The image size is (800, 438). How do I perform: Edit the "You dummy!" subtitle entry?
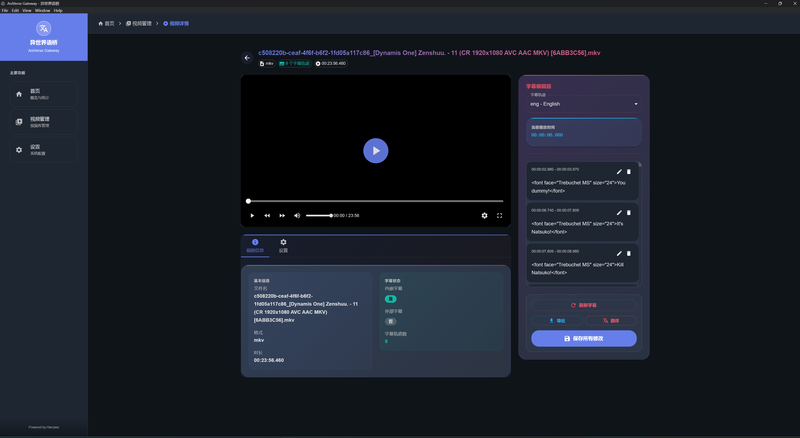click(x=619, y=172)
